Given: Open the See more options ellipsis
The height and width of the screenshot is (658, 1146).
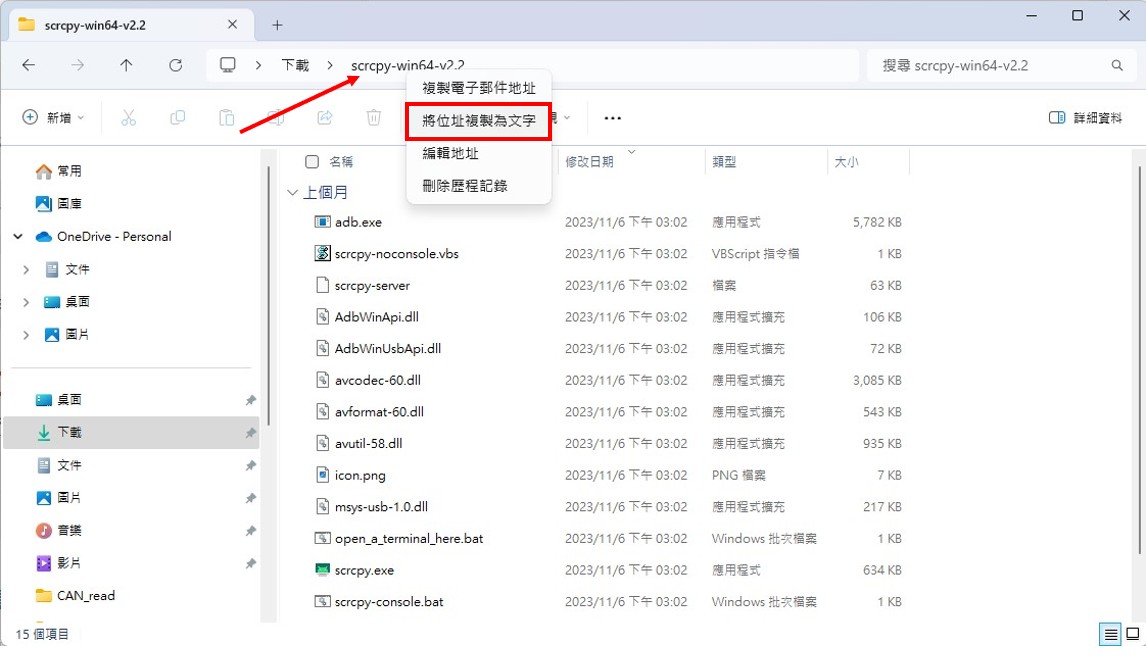Looking at the screenshot, I should [x=612, y=118].
